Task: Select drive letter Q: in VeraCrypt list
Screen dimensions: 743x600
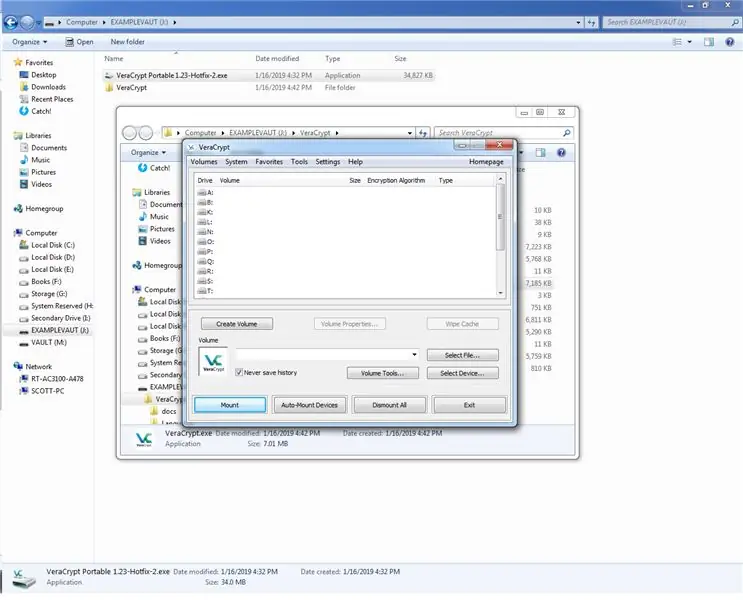Action: [x=206, y=262]
